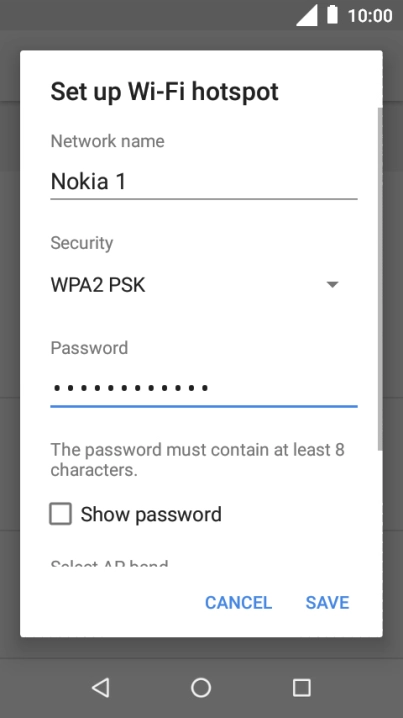403x718 pixels.
Task: Select the Network name field containing Nokia 1
Action: [204, 182]
